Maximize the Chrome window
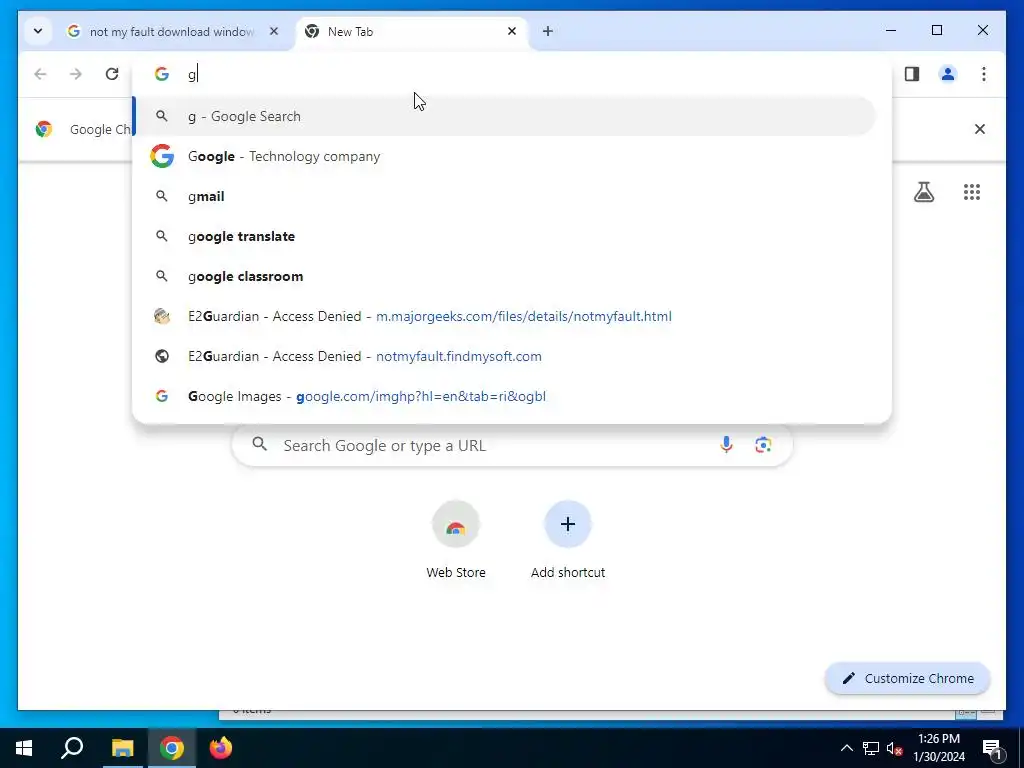 pos(936,30)
